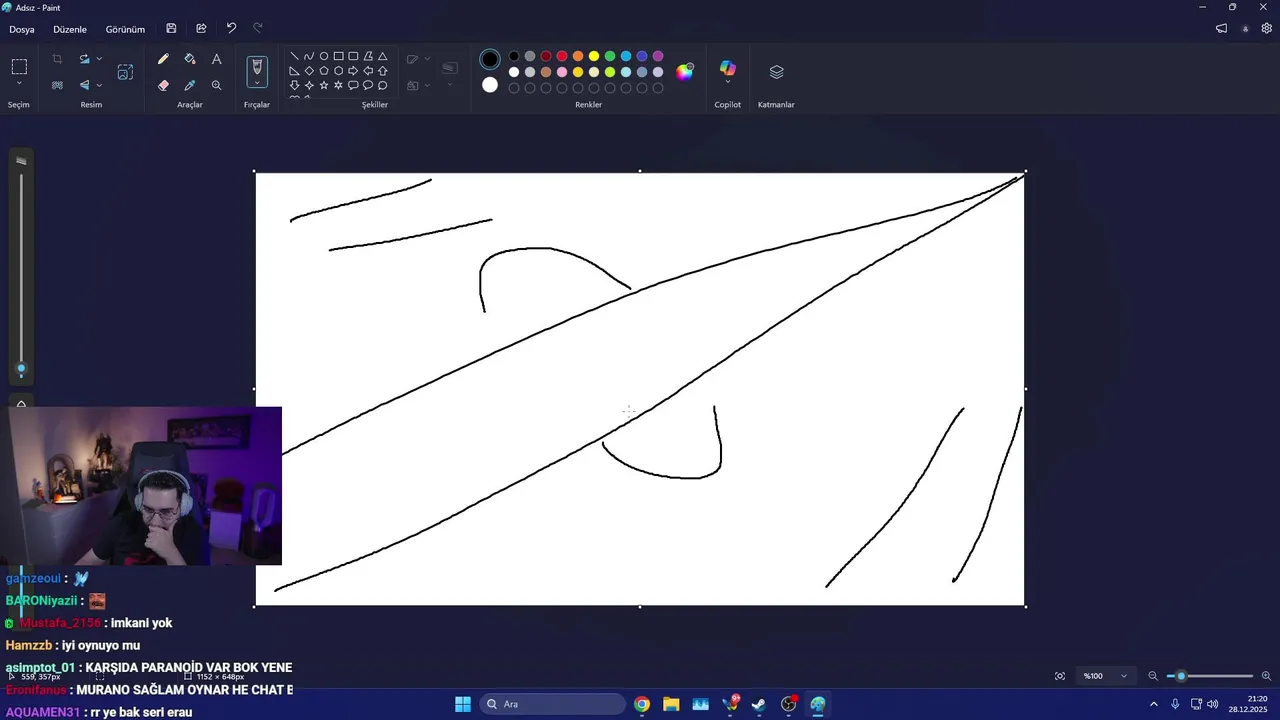Expand the shape fill dropdown
This screenshot has width=1280, height=720.
pyautogui.click(x=428, y=85)
